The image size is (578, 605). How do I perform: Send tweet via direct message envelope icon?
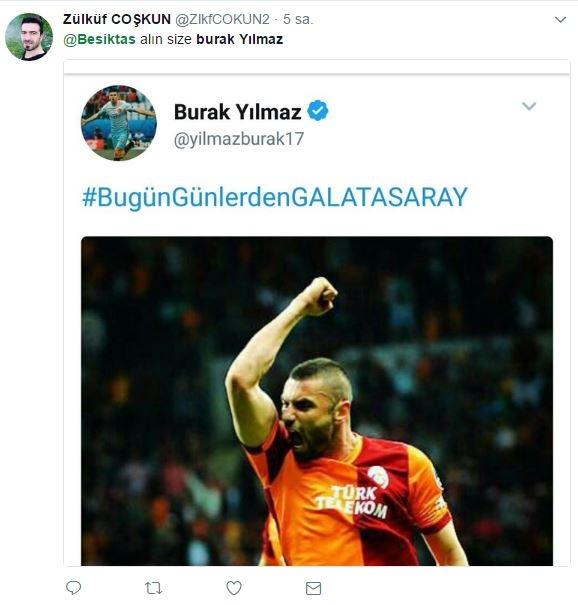(x=313, y=588)
